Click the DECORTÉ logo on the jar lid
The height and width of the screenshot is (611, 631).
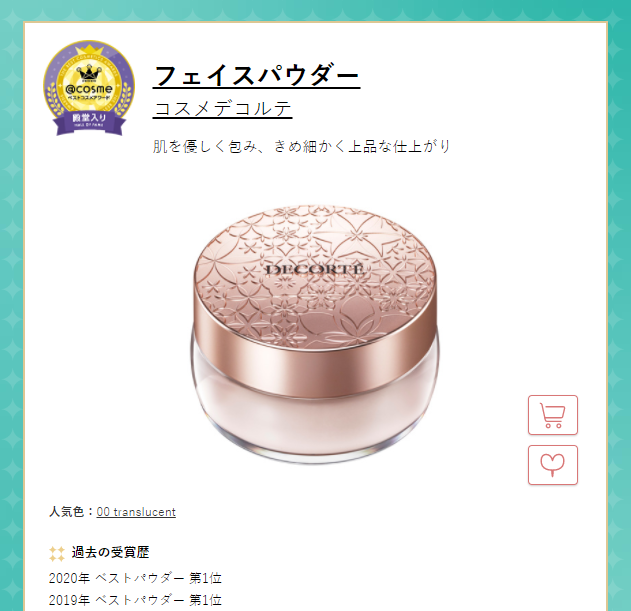[315, 269]
